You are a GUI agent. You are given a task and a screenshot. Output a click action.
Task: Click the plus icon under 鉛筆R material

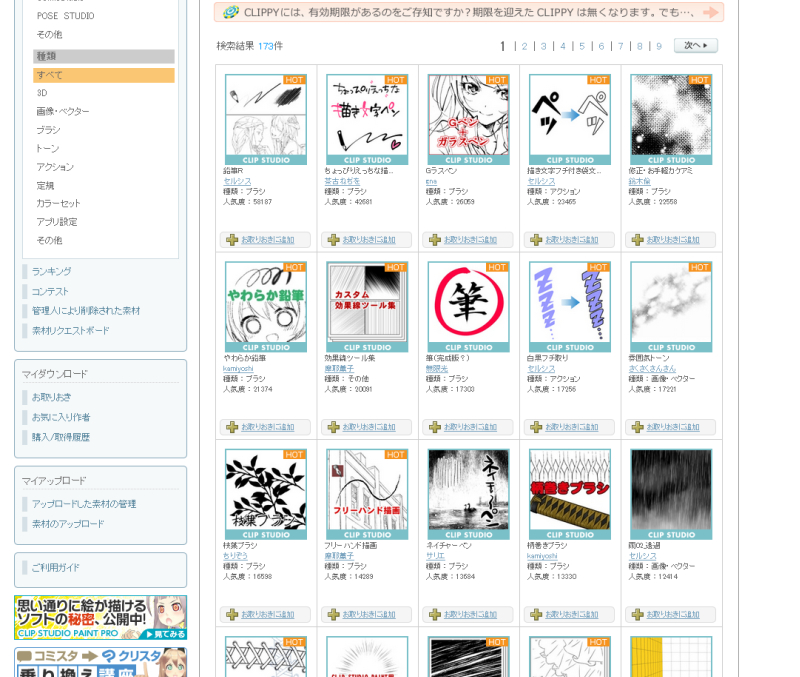tap(232, 240)
